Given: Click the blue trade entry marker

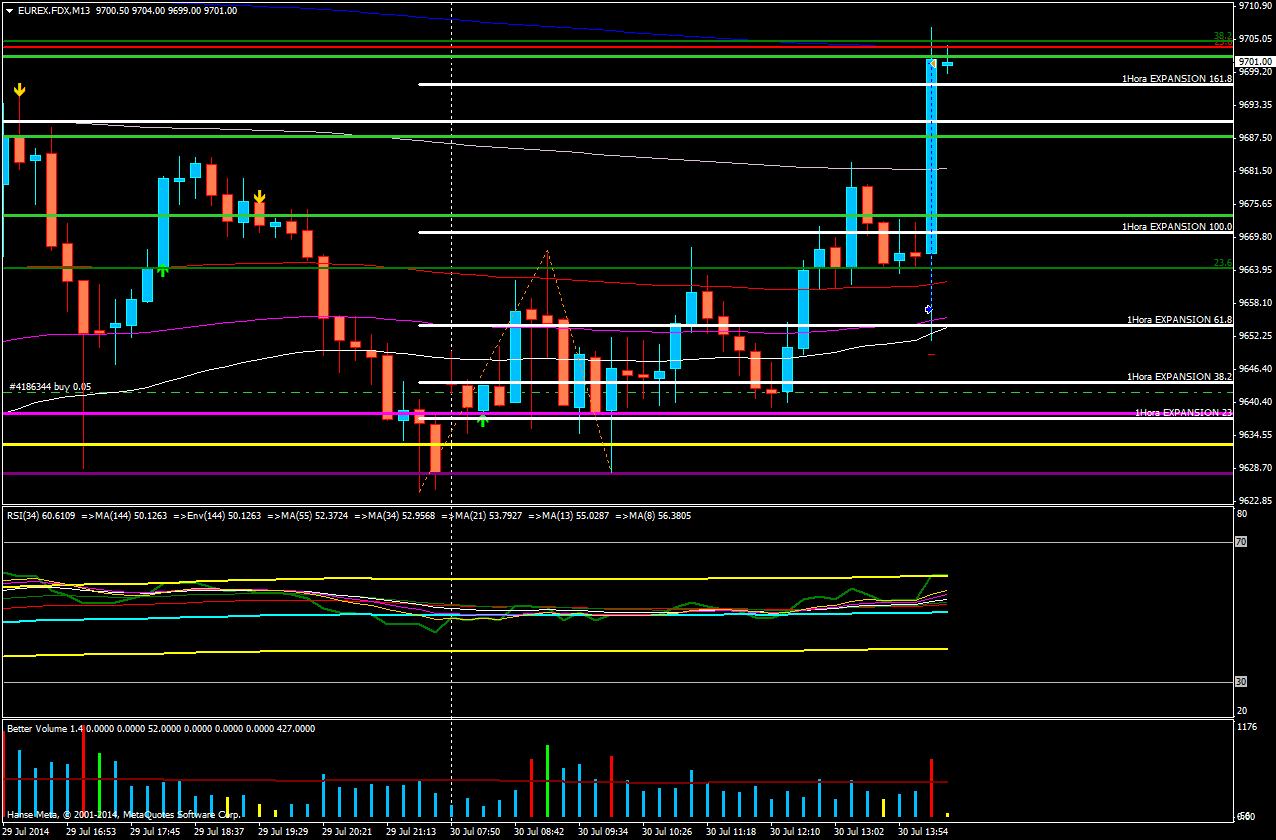Looking at the screenshot, I should coord(929,309).
